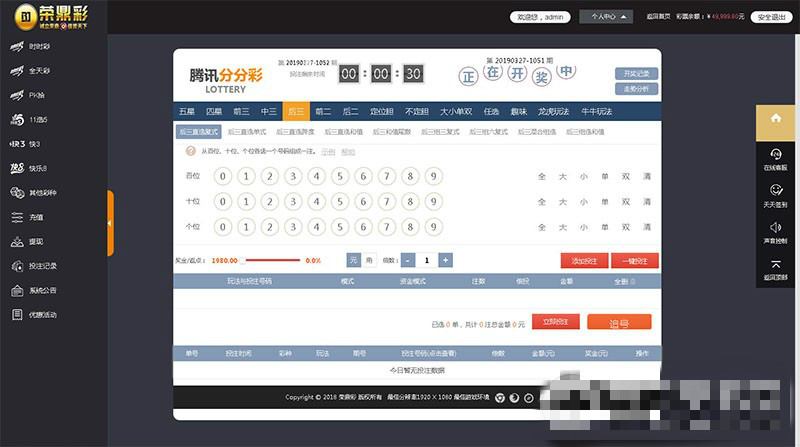This screenshot has height=447, width=800.
Task: Click the 立即投注 button
Action: click(x=556, y=321)
